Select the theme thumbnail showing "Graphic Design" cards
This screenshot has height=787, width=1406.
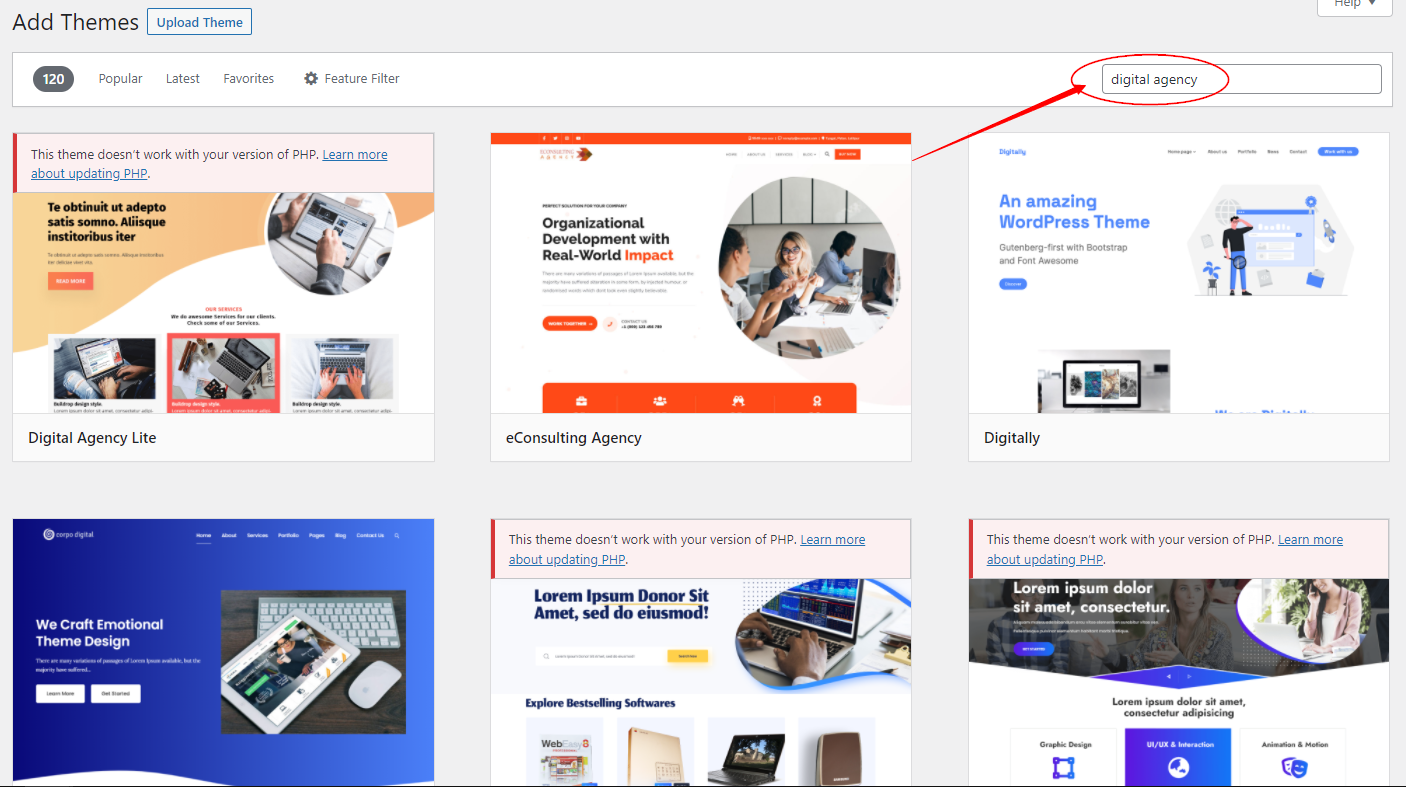(x=1179, y=683)
